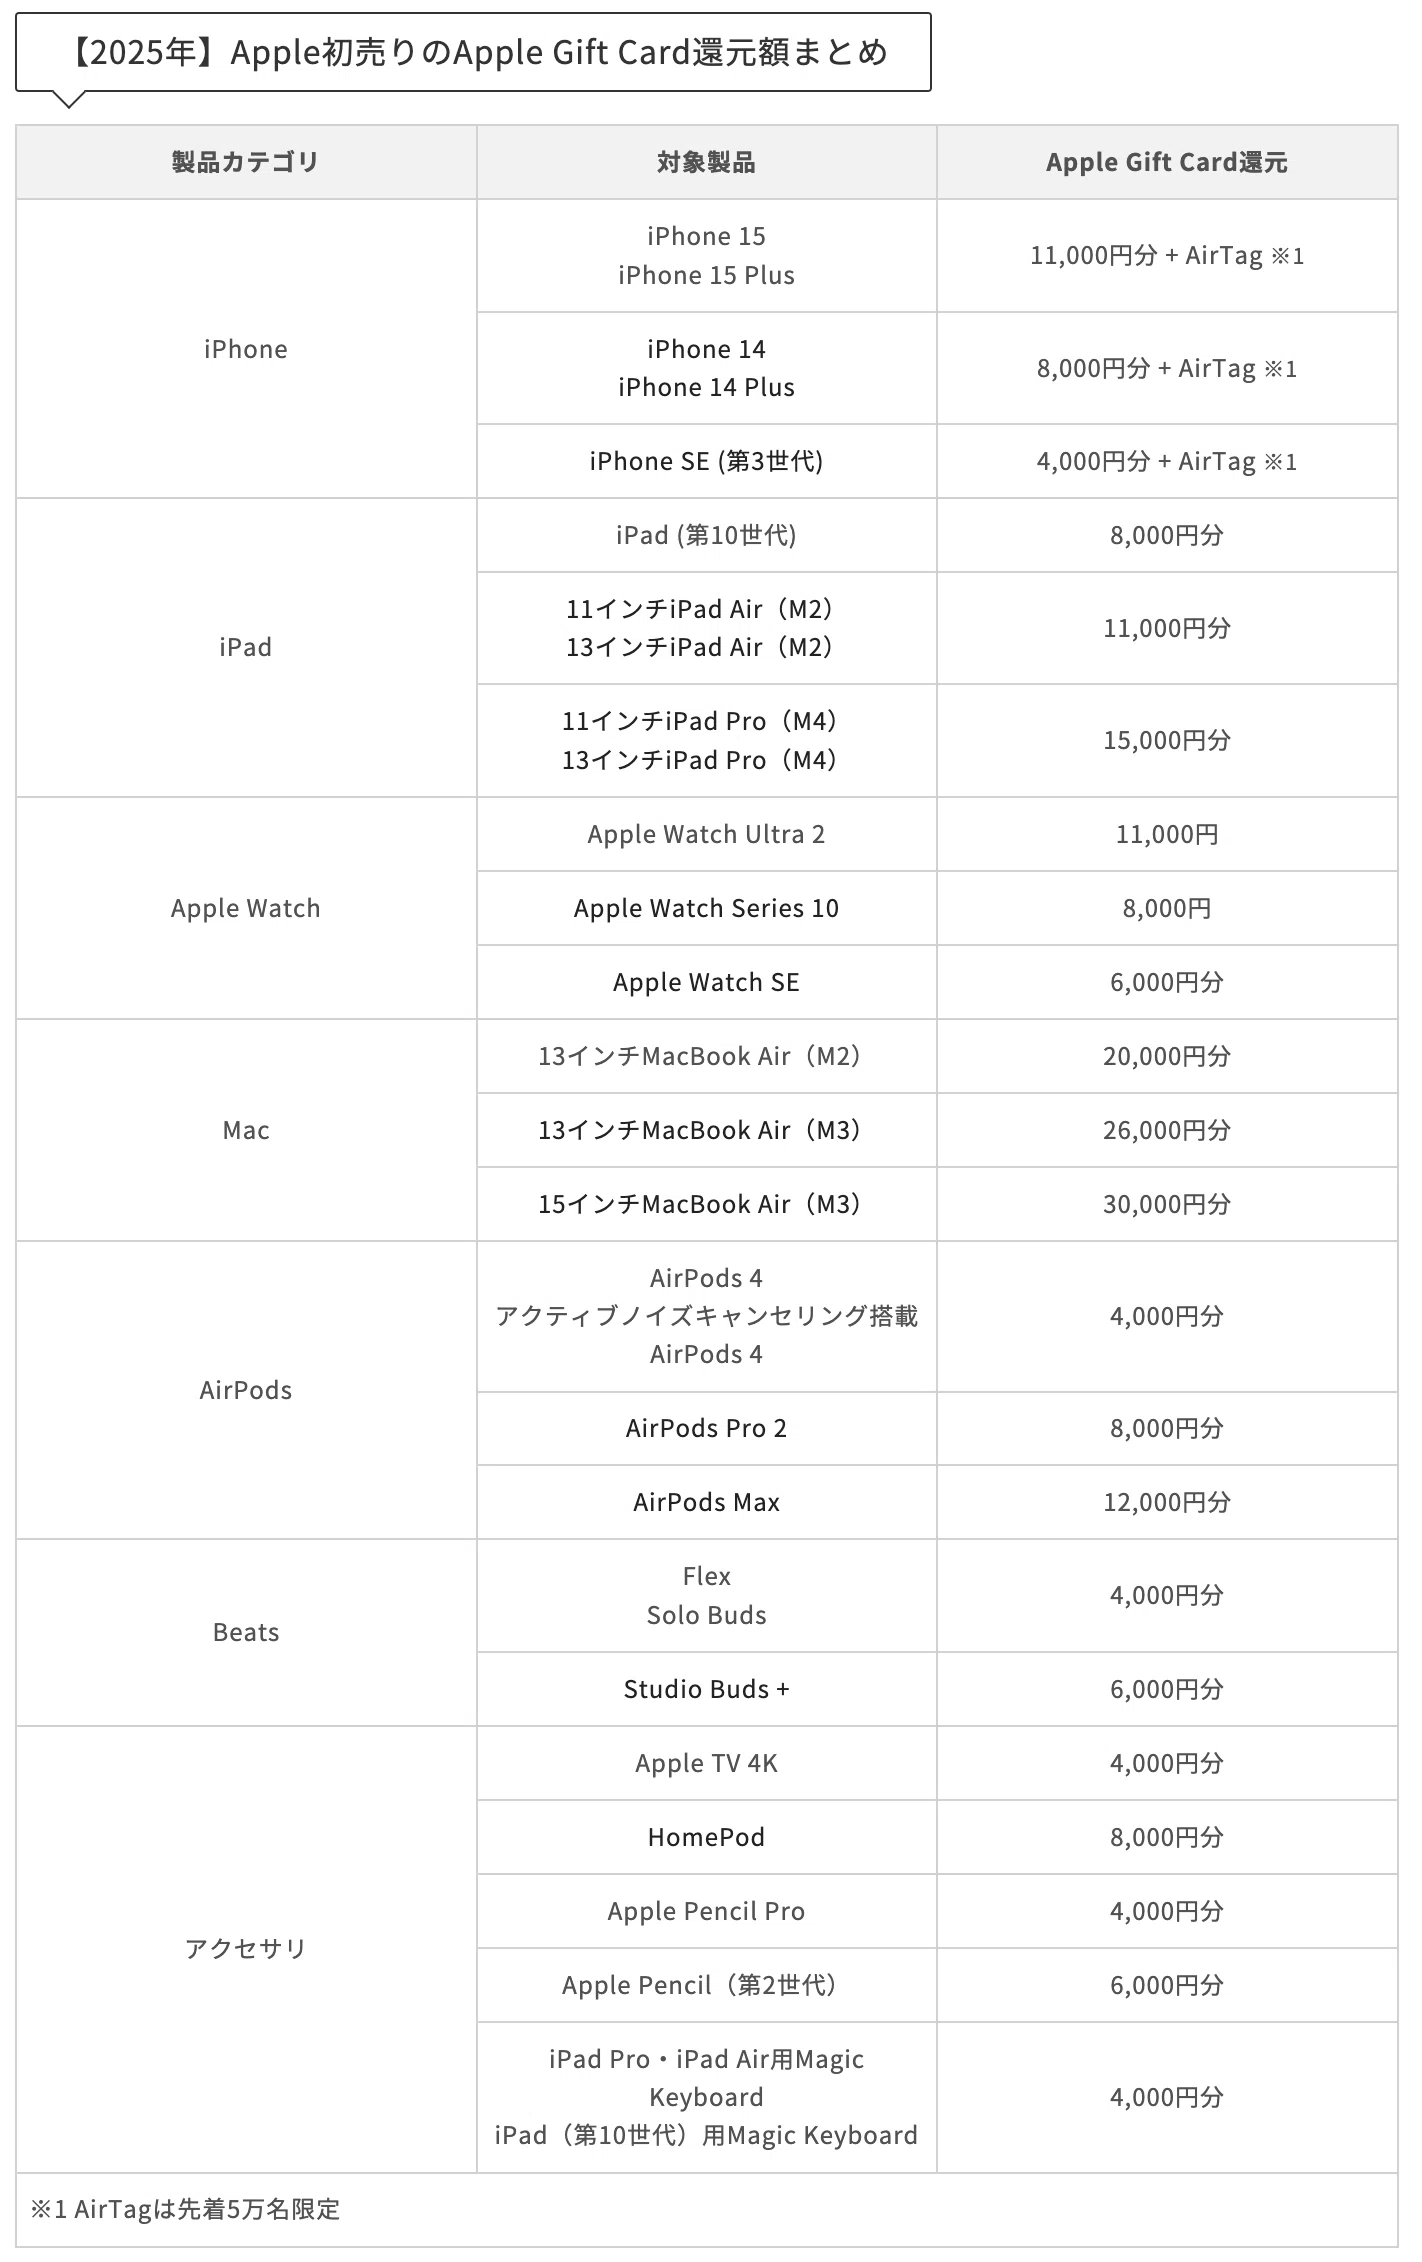Click the Apple Gift Card還元 column header
The image size is (1422, 2262).
1167,162
